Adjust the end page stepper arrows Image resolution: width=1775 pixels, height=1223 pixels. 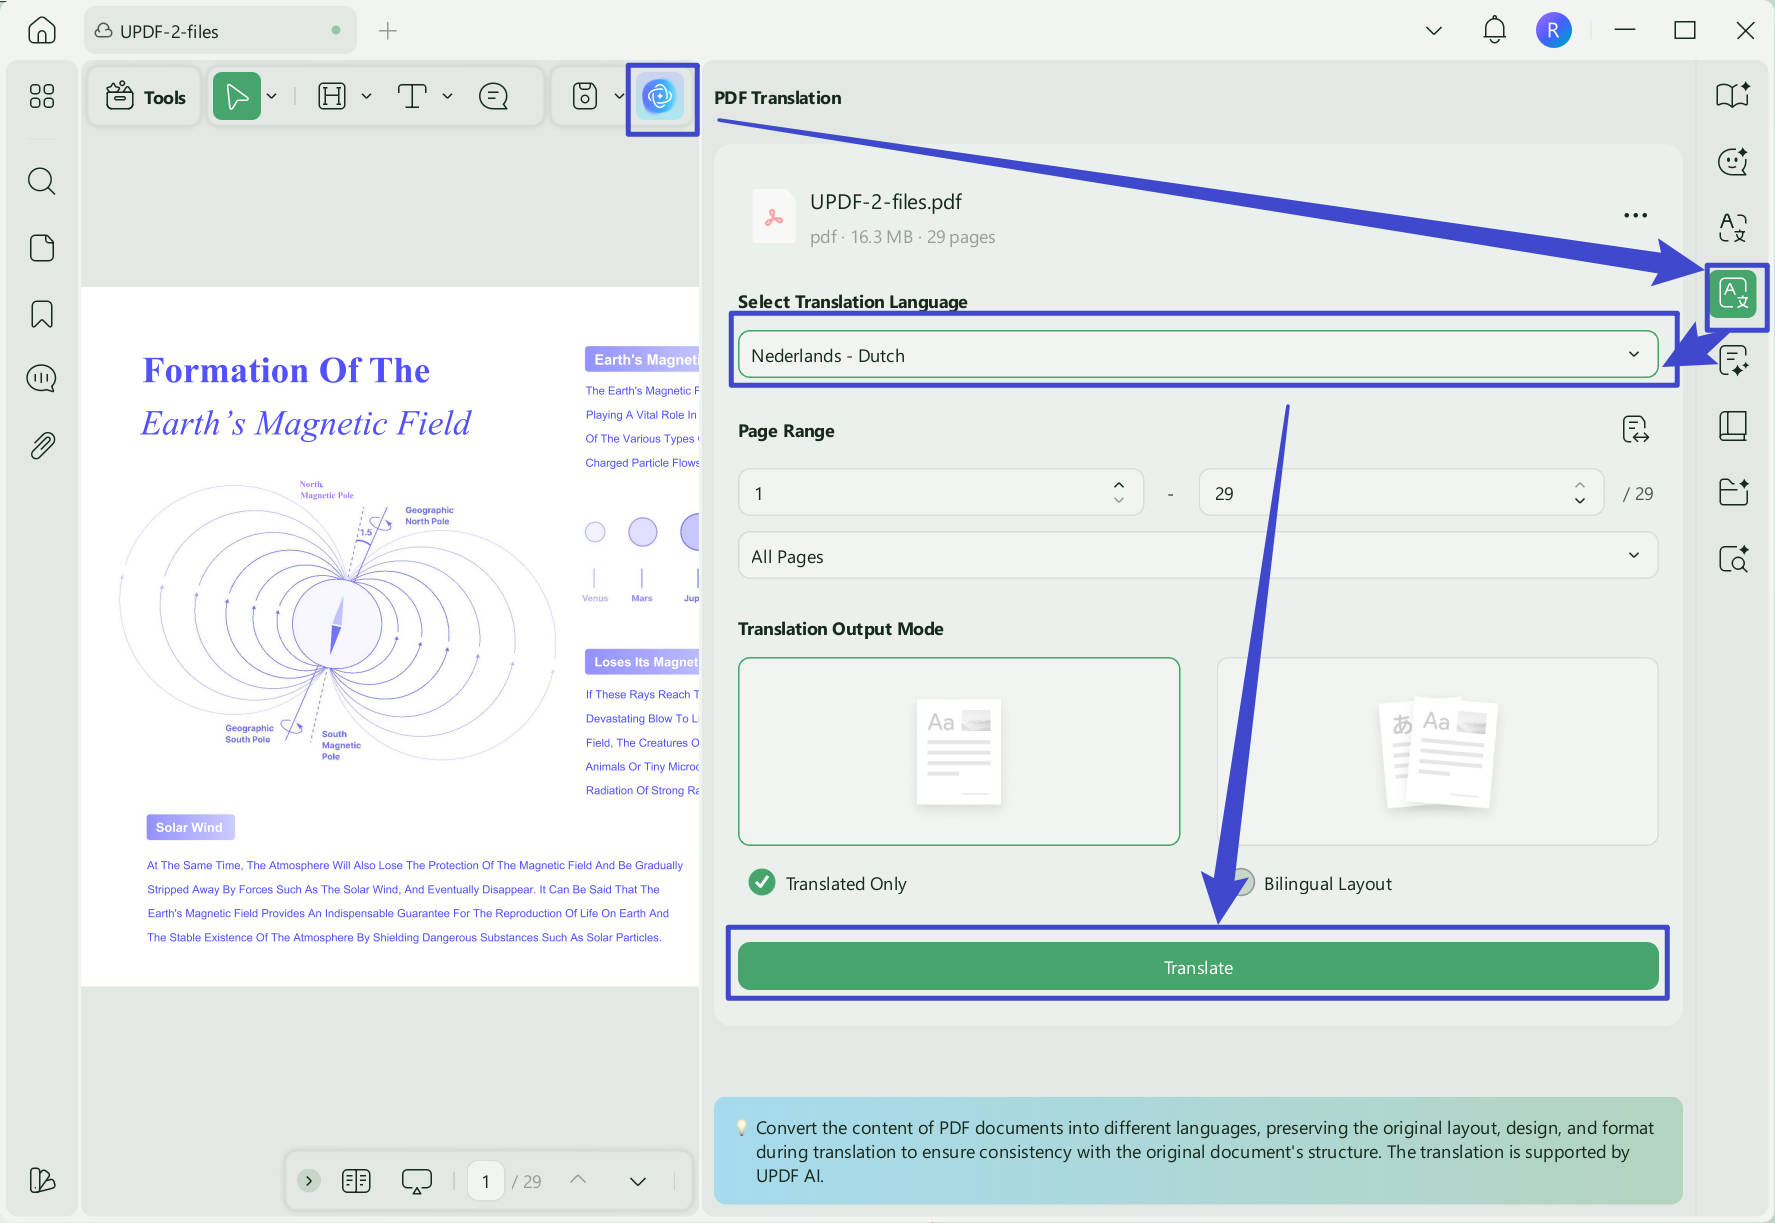click(x=1580, y=492)
